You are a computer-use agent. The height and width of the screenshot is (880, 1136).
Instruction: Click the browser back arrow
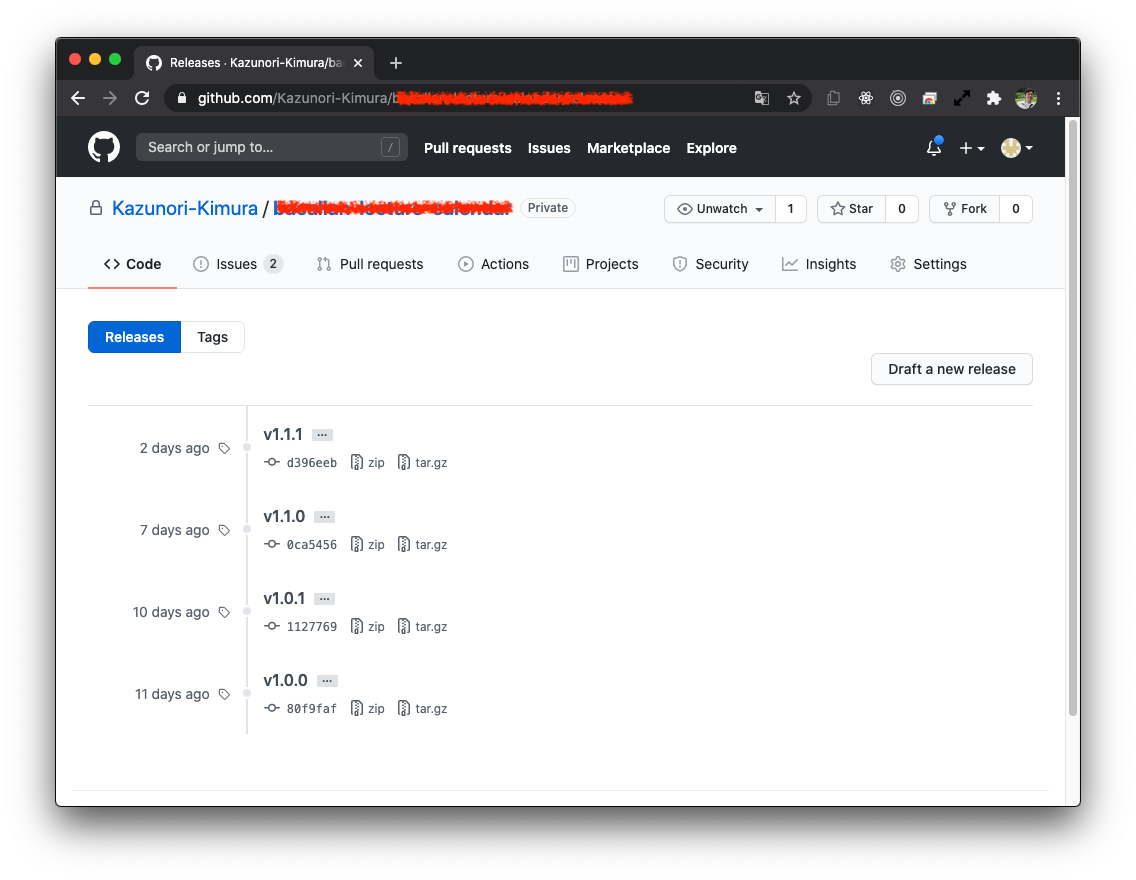[x=78, y=98]
